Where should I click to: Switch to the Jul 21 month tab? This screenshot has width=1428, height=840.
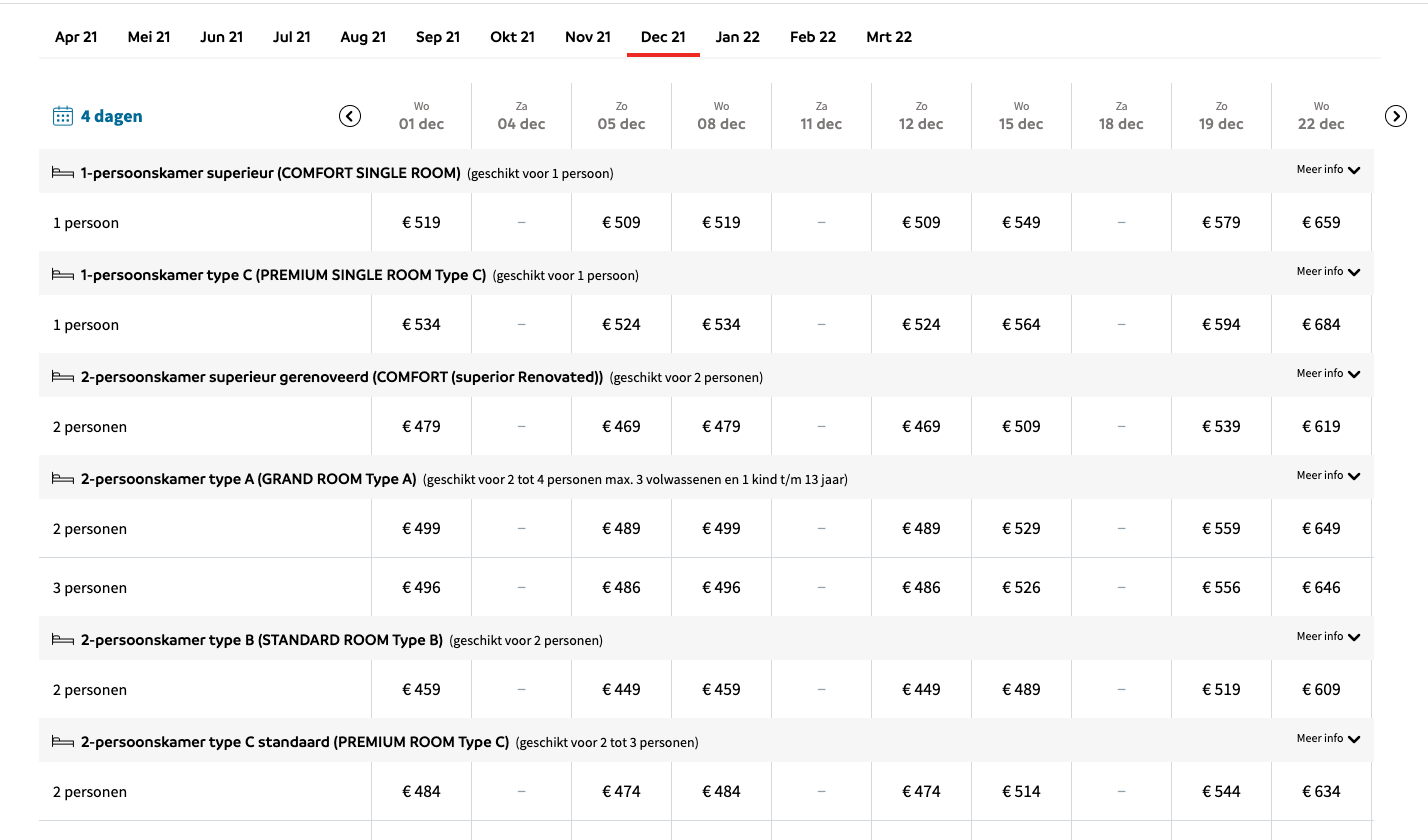tap(292, 37)
